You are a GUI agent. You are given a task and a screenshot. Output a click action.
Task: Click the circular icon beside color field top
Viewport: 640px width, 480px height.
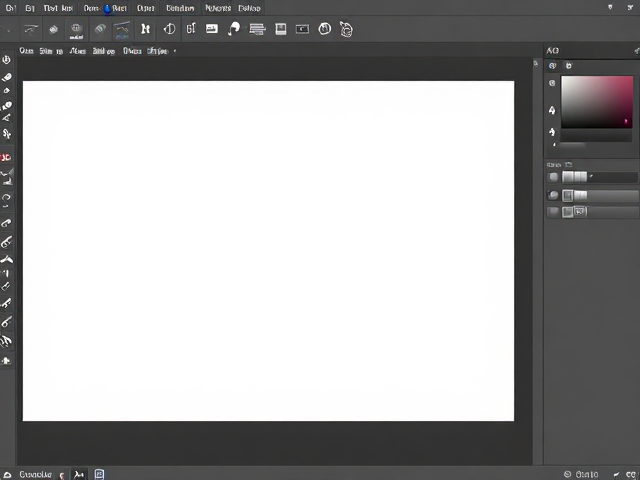[552, 83]
